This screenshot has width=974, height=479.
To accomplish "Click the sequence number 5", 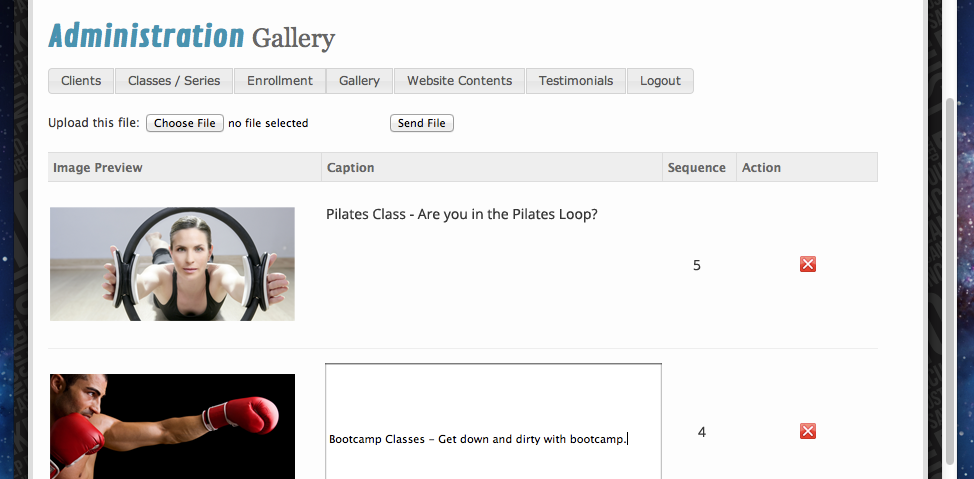I will click(x=697, y=265).
